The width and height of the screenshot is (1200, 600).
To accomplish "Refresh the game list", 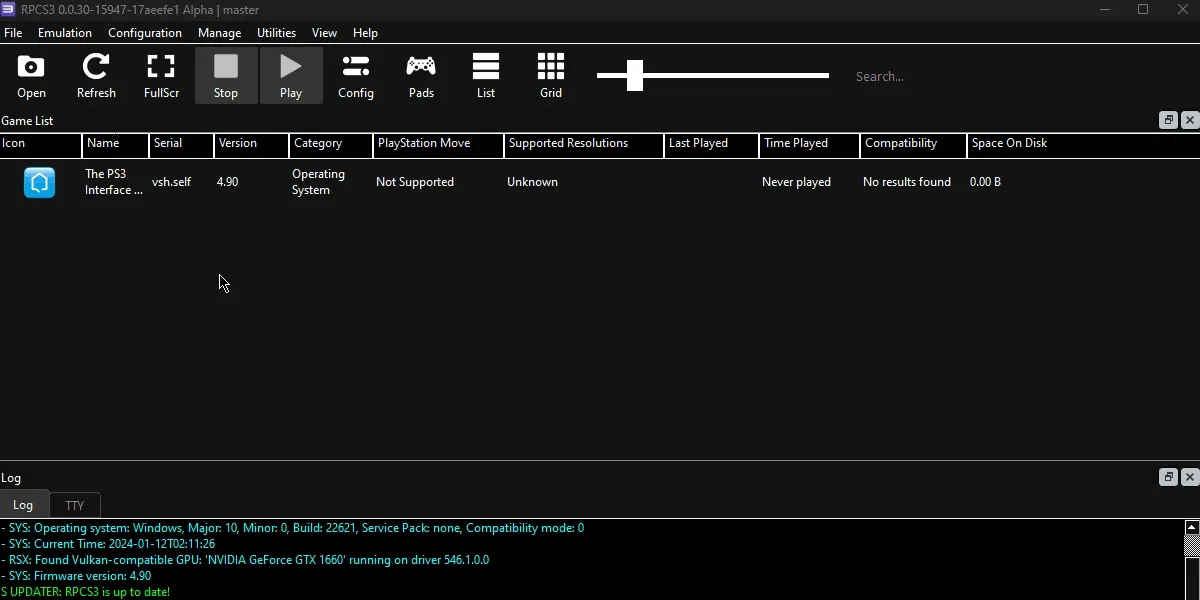I will [x=96, y=75].
